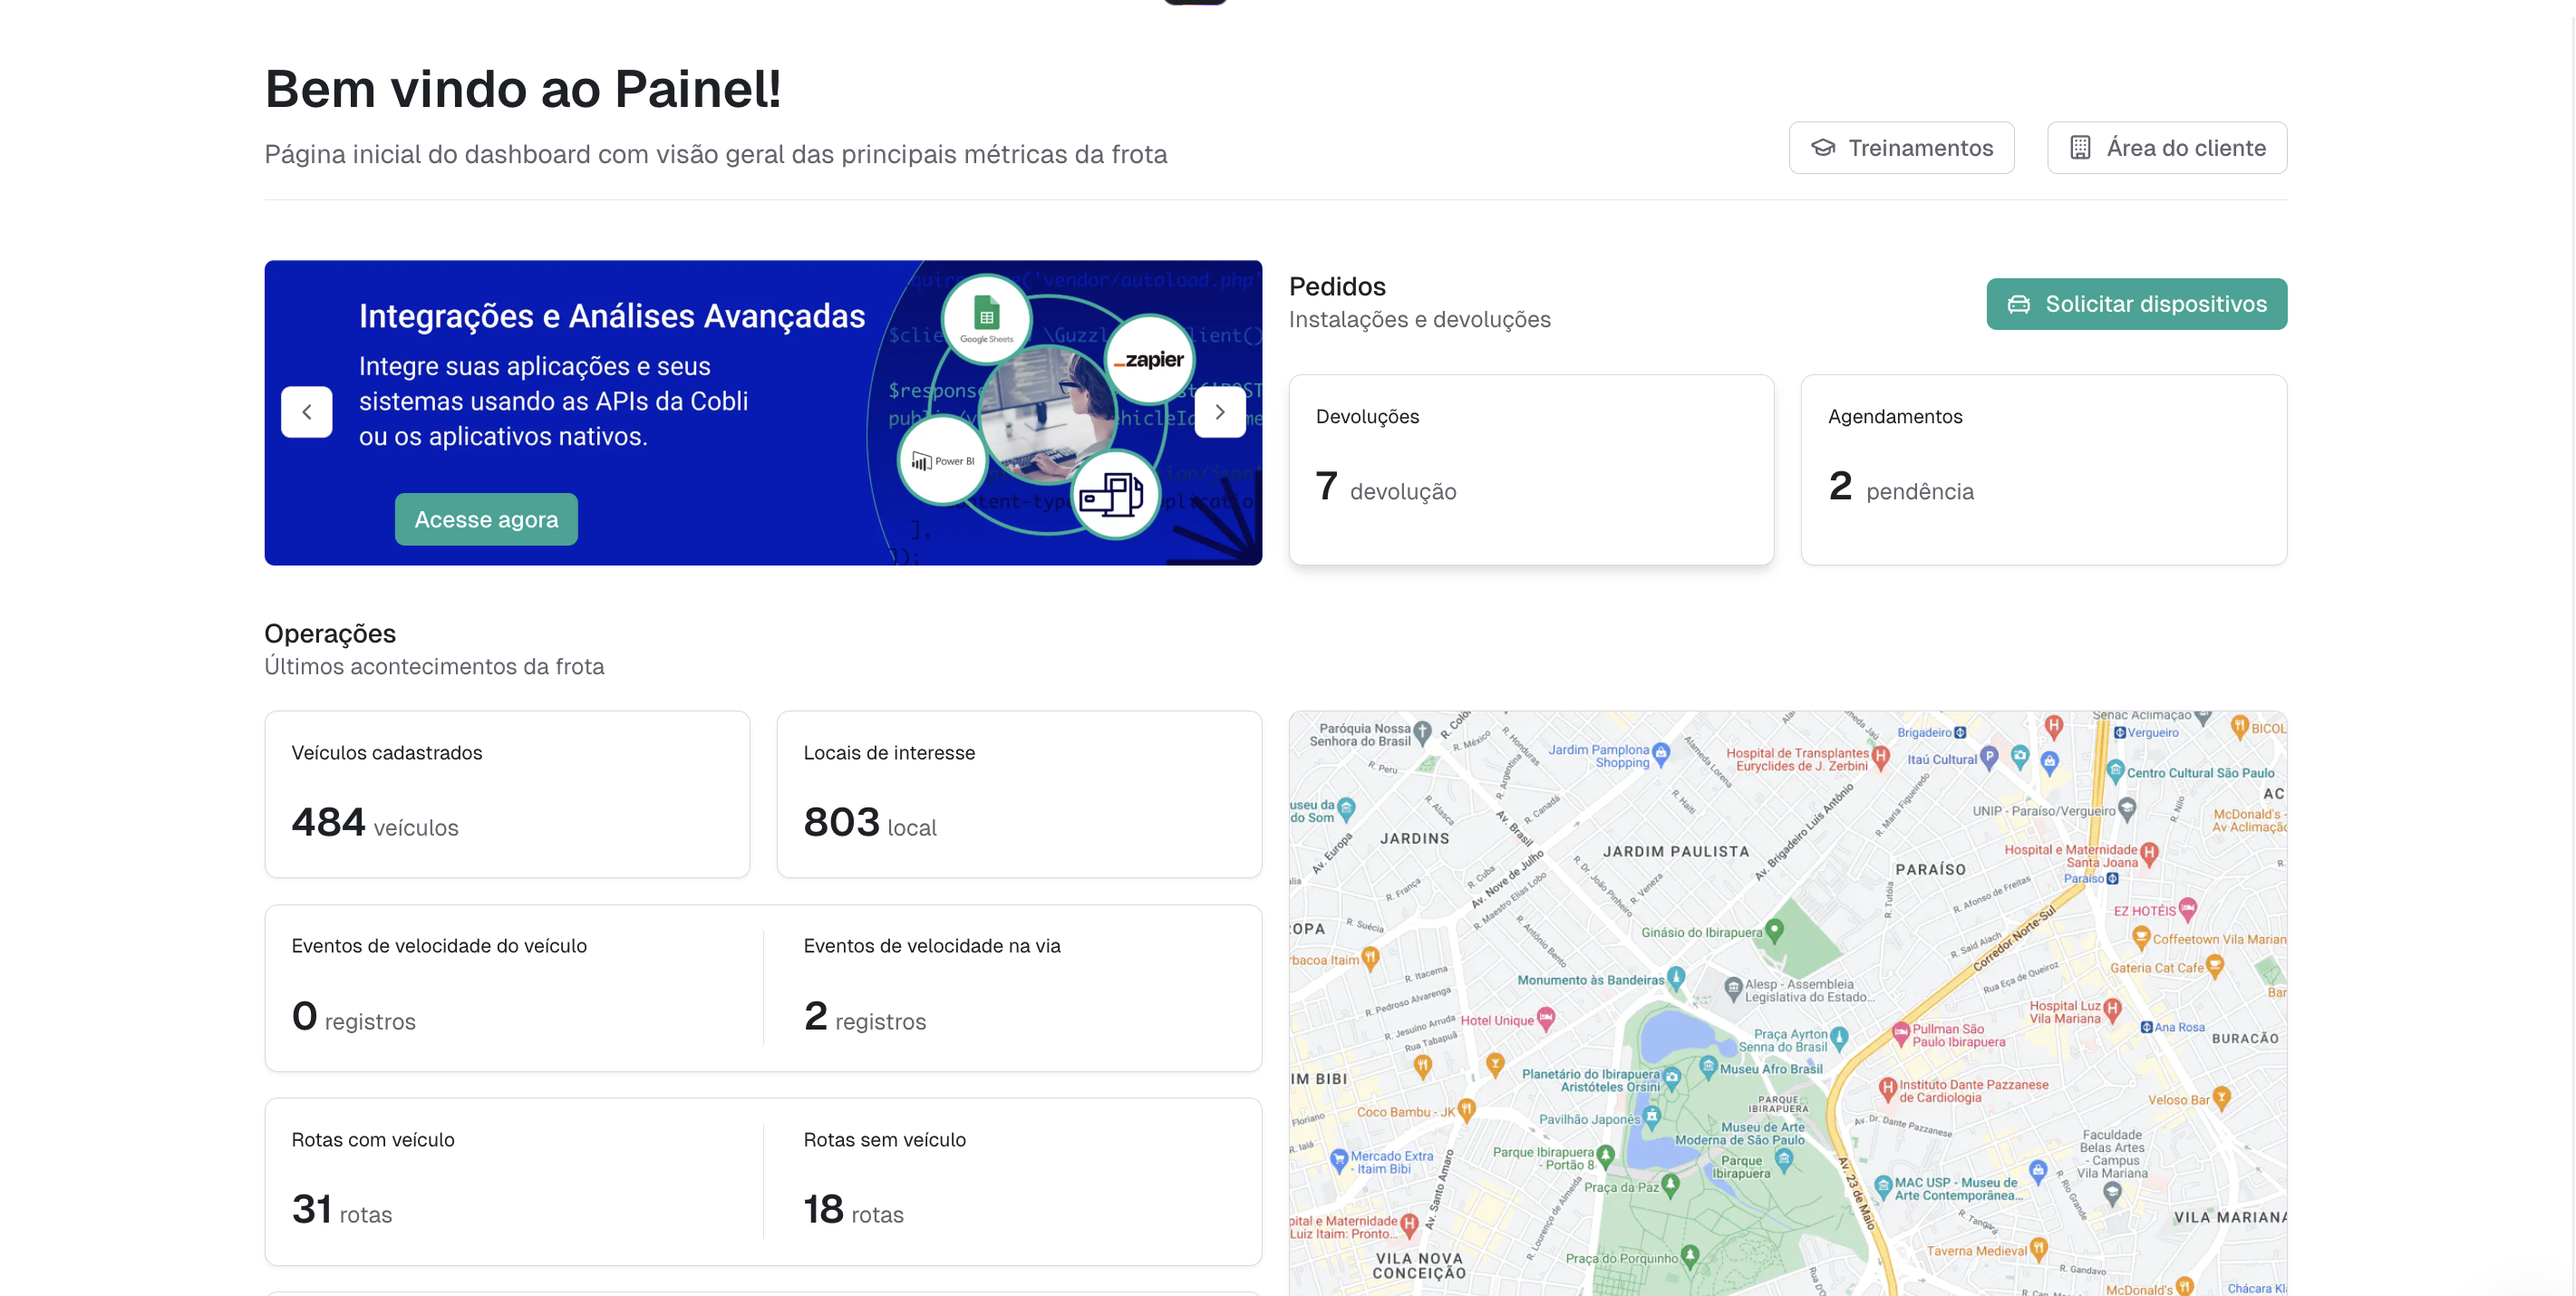Viewport: 2576px width, 1296px height.
Task: Click Acesse agora in the banner
Action: [486, 519]
